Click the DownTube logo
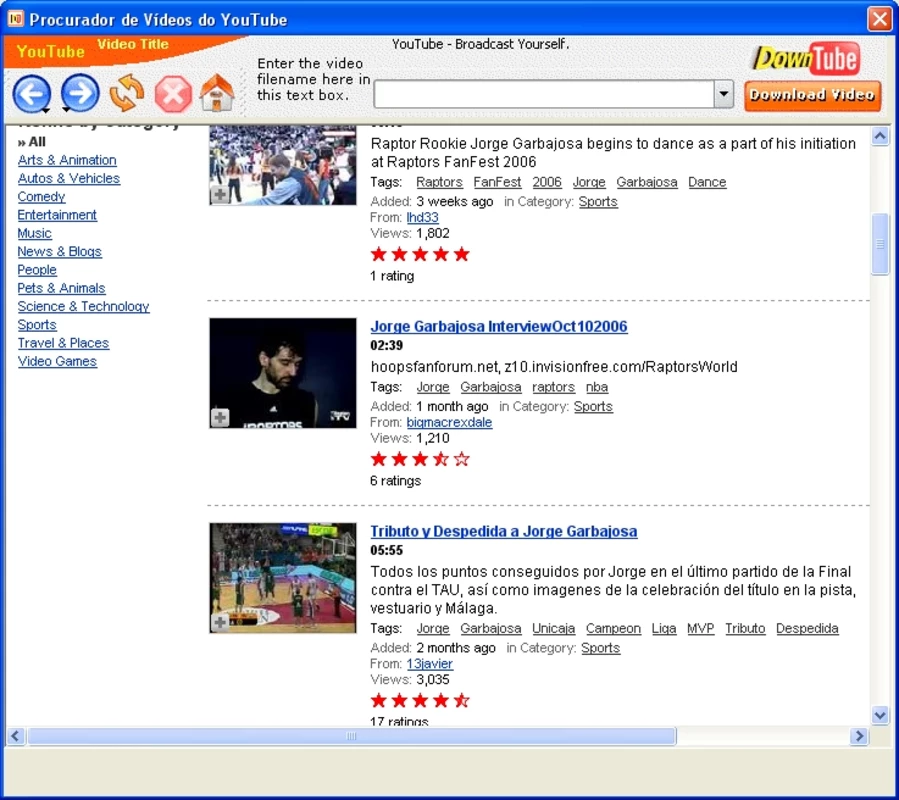Viewport: 899px width, 800px height. (x=807, y=58)
